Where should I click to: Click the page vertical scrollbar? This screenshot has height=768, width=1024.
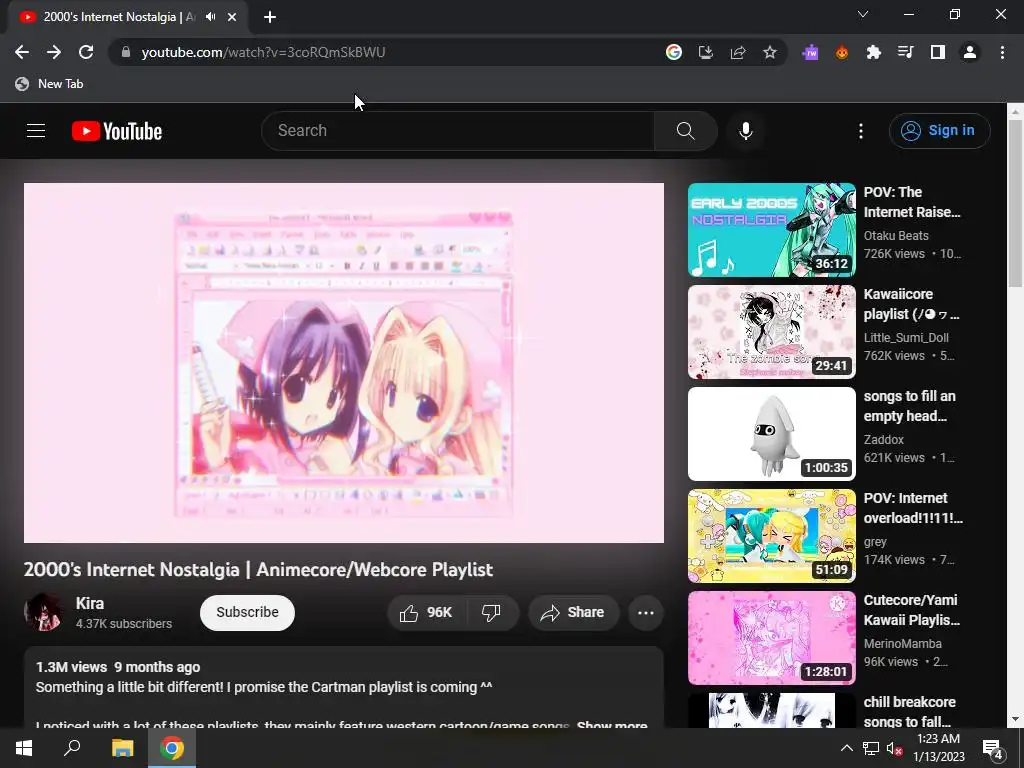click(x=1015, y=202)
